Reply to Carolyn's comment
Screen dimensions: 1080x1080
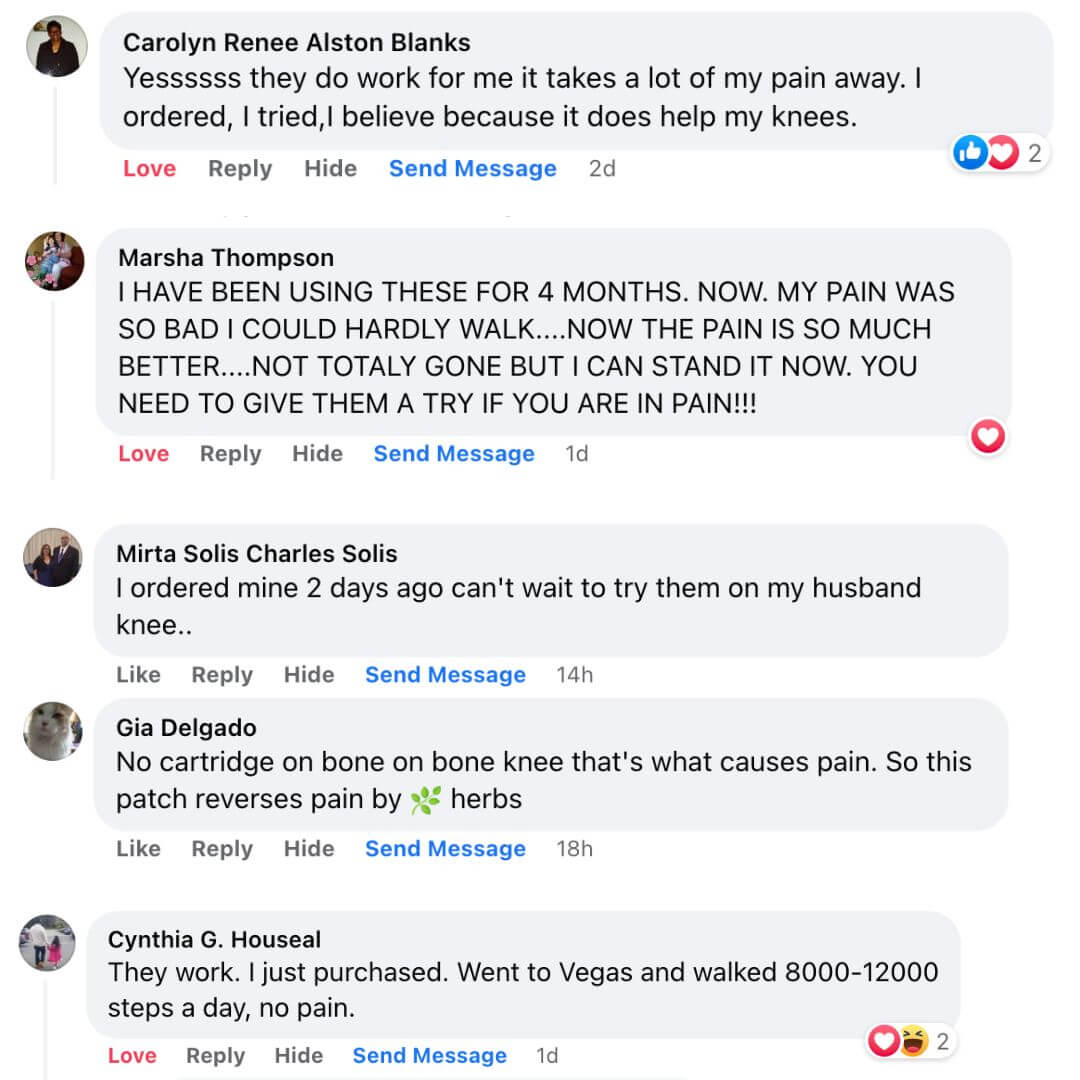(240, 169)
